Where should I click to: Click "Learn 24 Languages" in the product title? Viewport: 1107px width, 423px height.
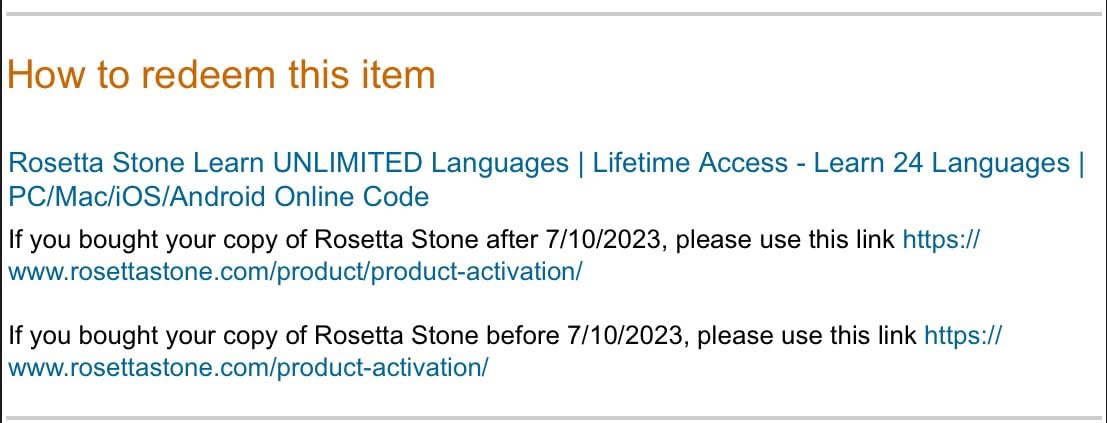[942, 163]
